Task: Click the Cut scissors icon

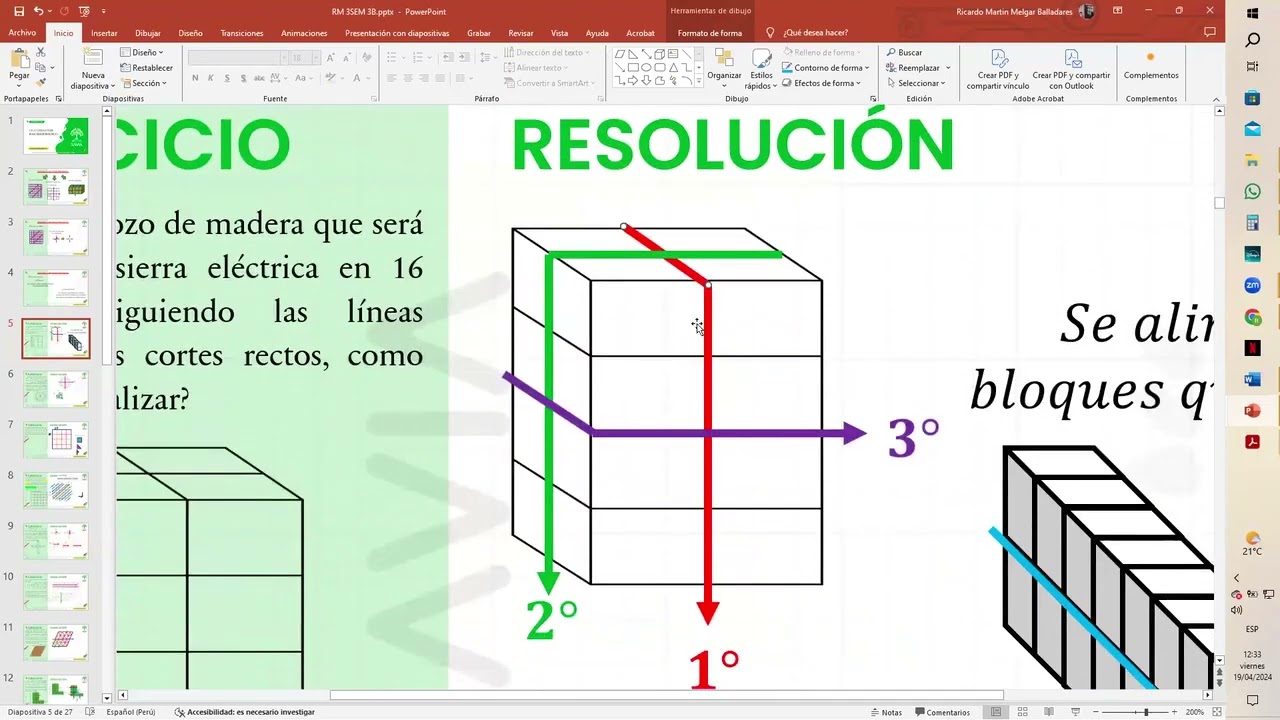Action: pyautogui.click(x=40, y=51)
